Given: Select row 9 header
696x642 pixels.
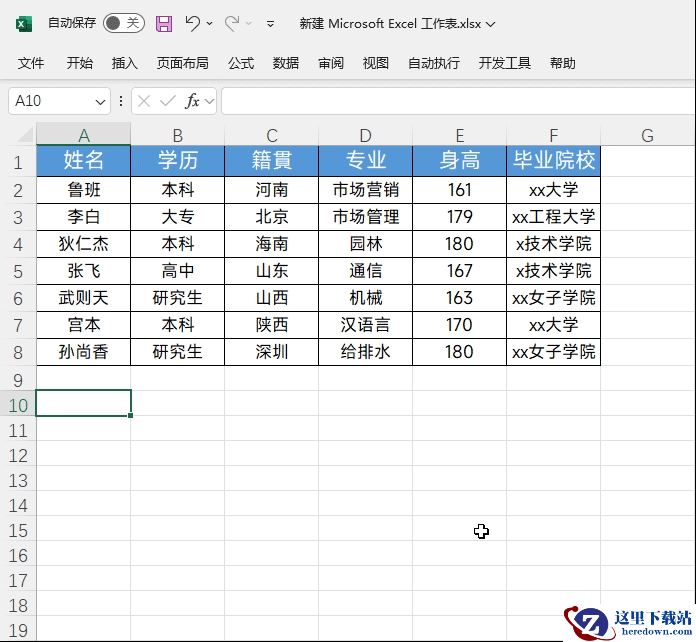Looking at the screenshot, I should pyautogui.click(x=18, y=380).
